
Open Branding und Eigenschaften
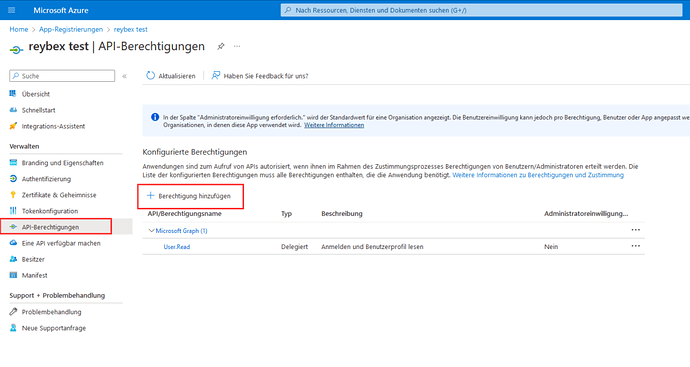tap(62, 163)
